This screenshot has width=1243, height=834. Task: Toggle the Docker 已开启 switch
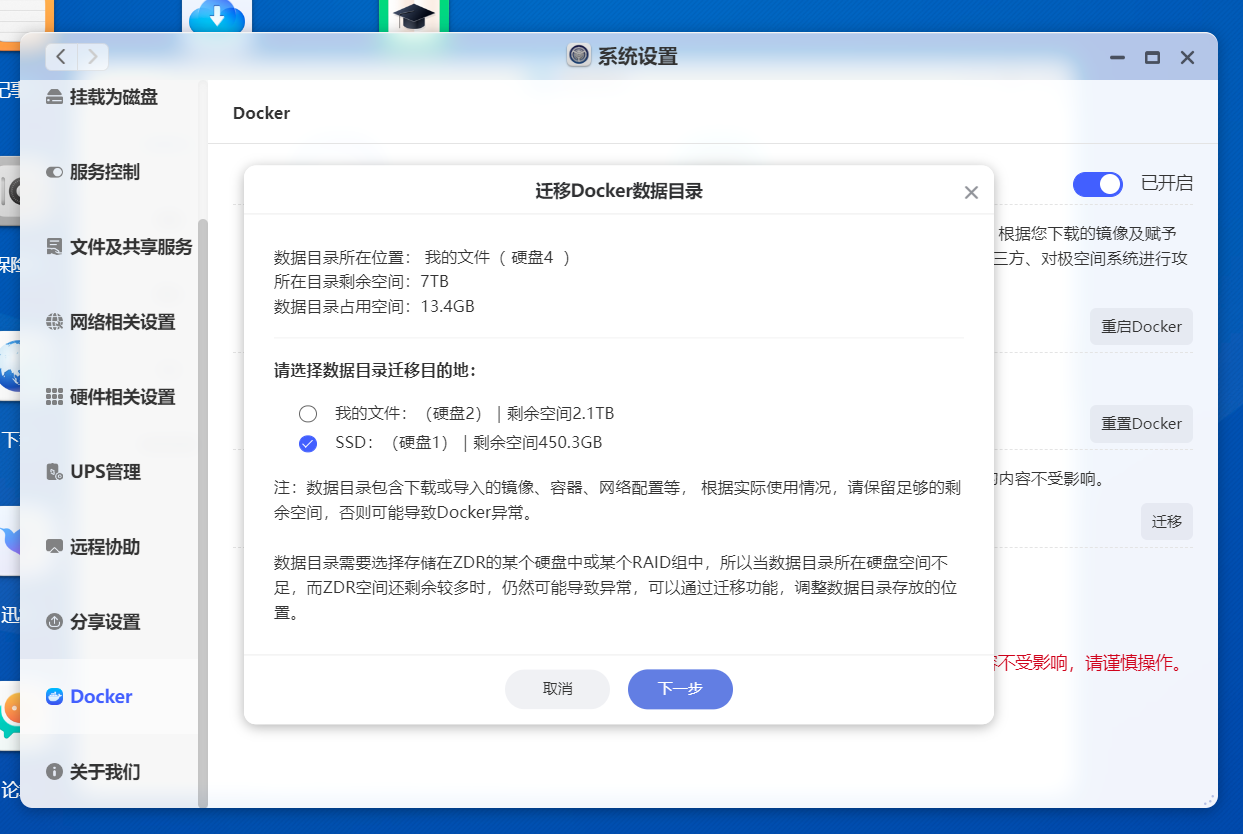click(1098, 184)
